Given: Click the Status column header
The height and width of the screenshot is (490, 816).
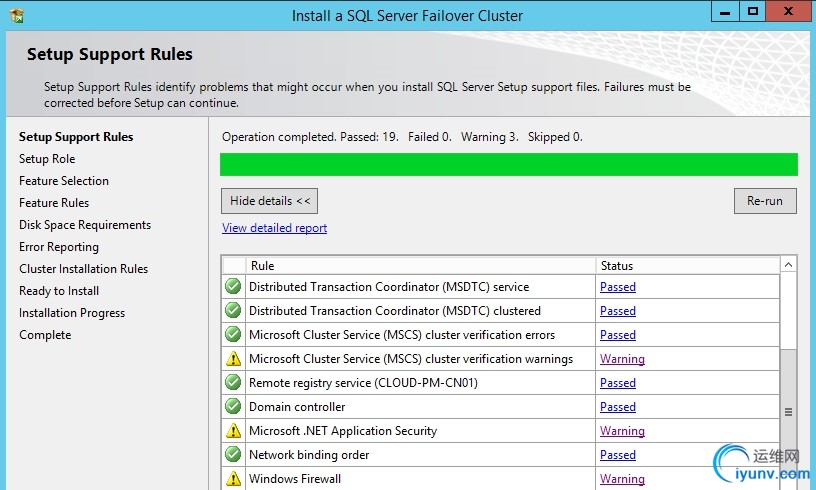Looking at the screenshot, I should click(617, 266).
